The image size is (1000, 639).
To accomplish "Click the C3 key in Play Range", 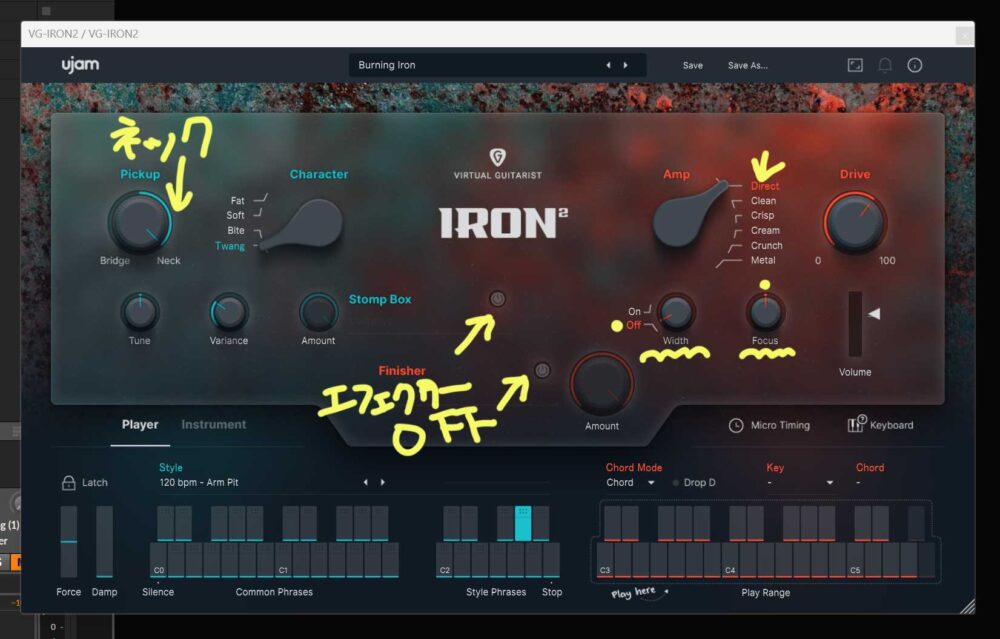I will (x=605, y=560).
